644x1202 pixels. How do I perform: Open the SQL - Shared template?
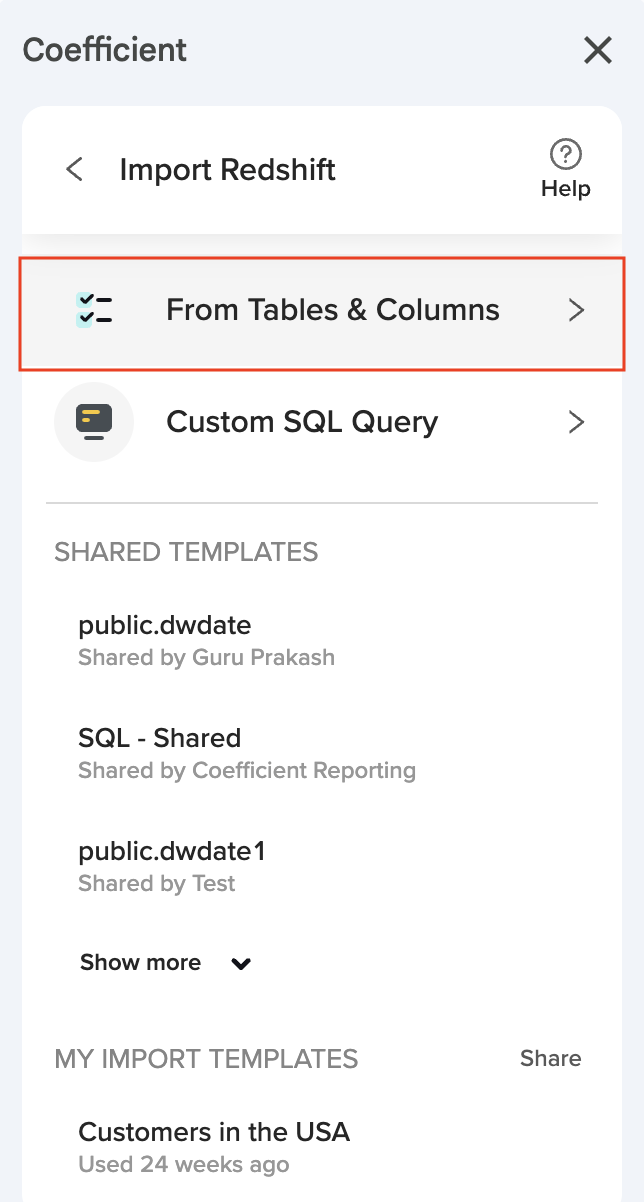tap(160, 739)
